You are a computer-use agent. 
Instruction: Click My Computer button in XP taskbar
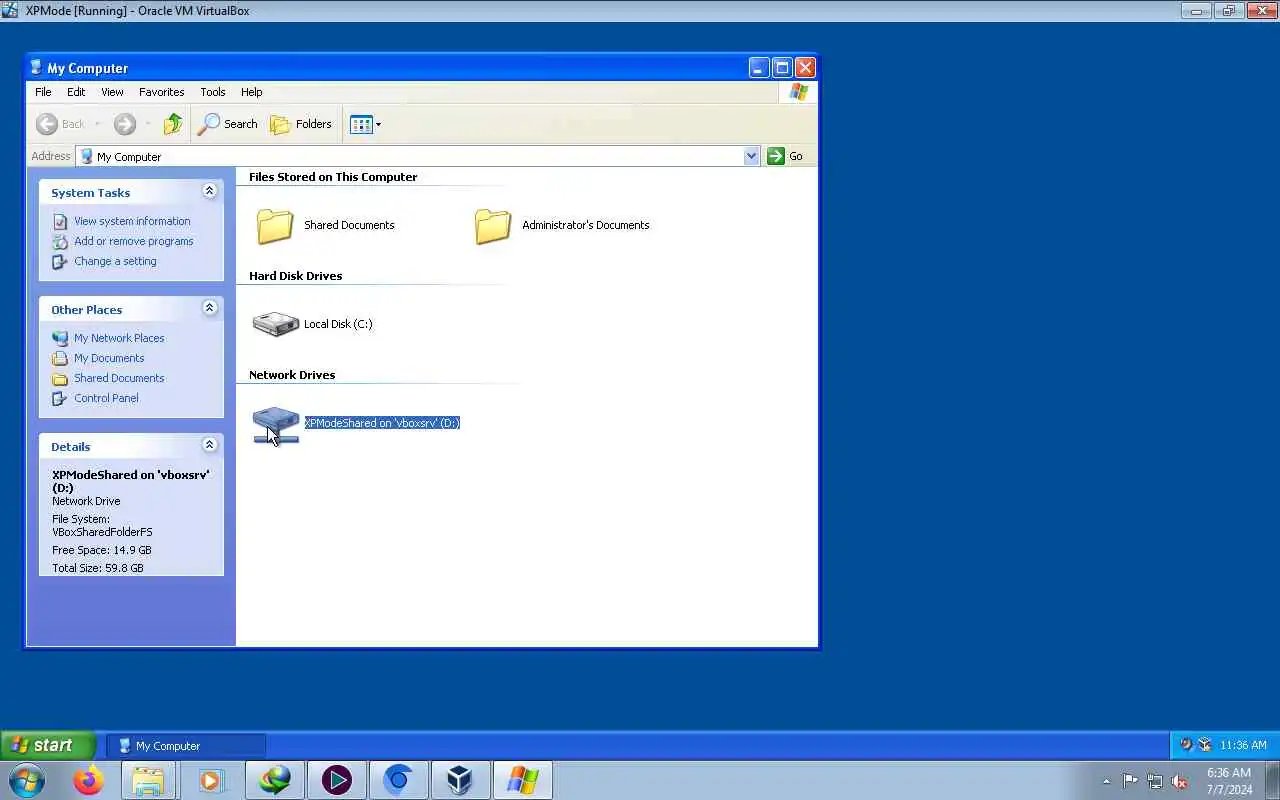pyautogui.click(x=186, y=746)
